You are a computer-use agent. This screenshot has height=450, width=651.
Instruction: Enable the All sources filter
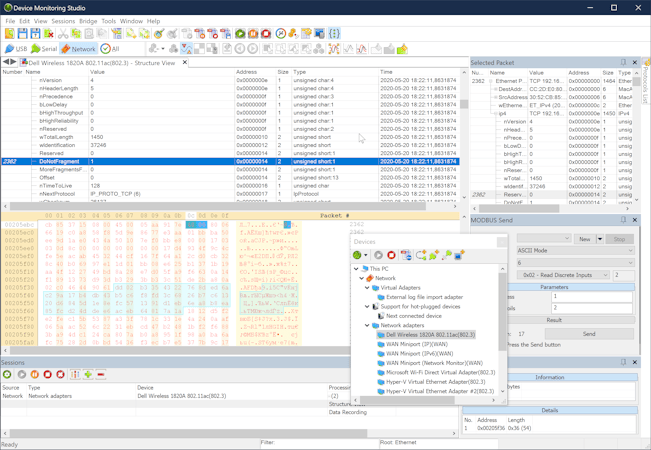[110, 48]
